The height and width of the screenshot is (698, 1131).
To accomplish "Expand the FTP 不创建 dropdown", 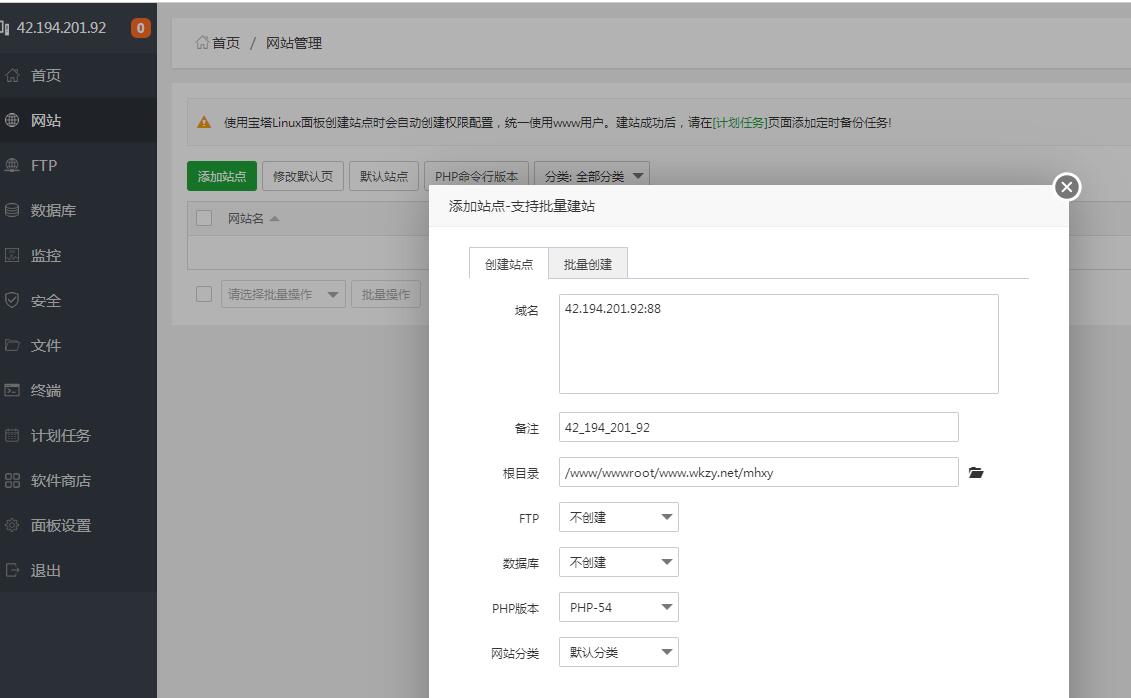I will 618,518.
